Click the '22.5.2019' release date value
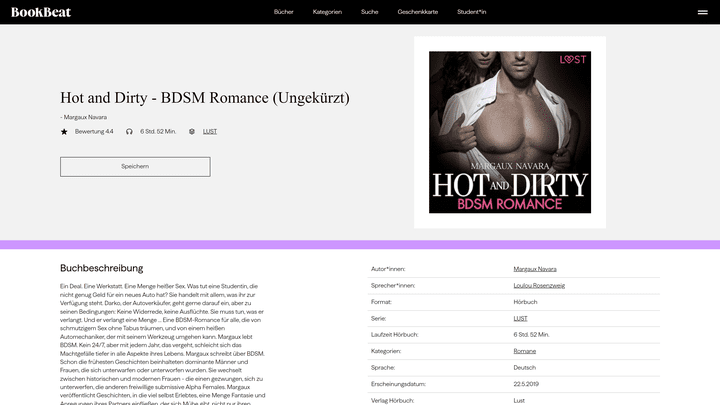 (x=526, y=384)
